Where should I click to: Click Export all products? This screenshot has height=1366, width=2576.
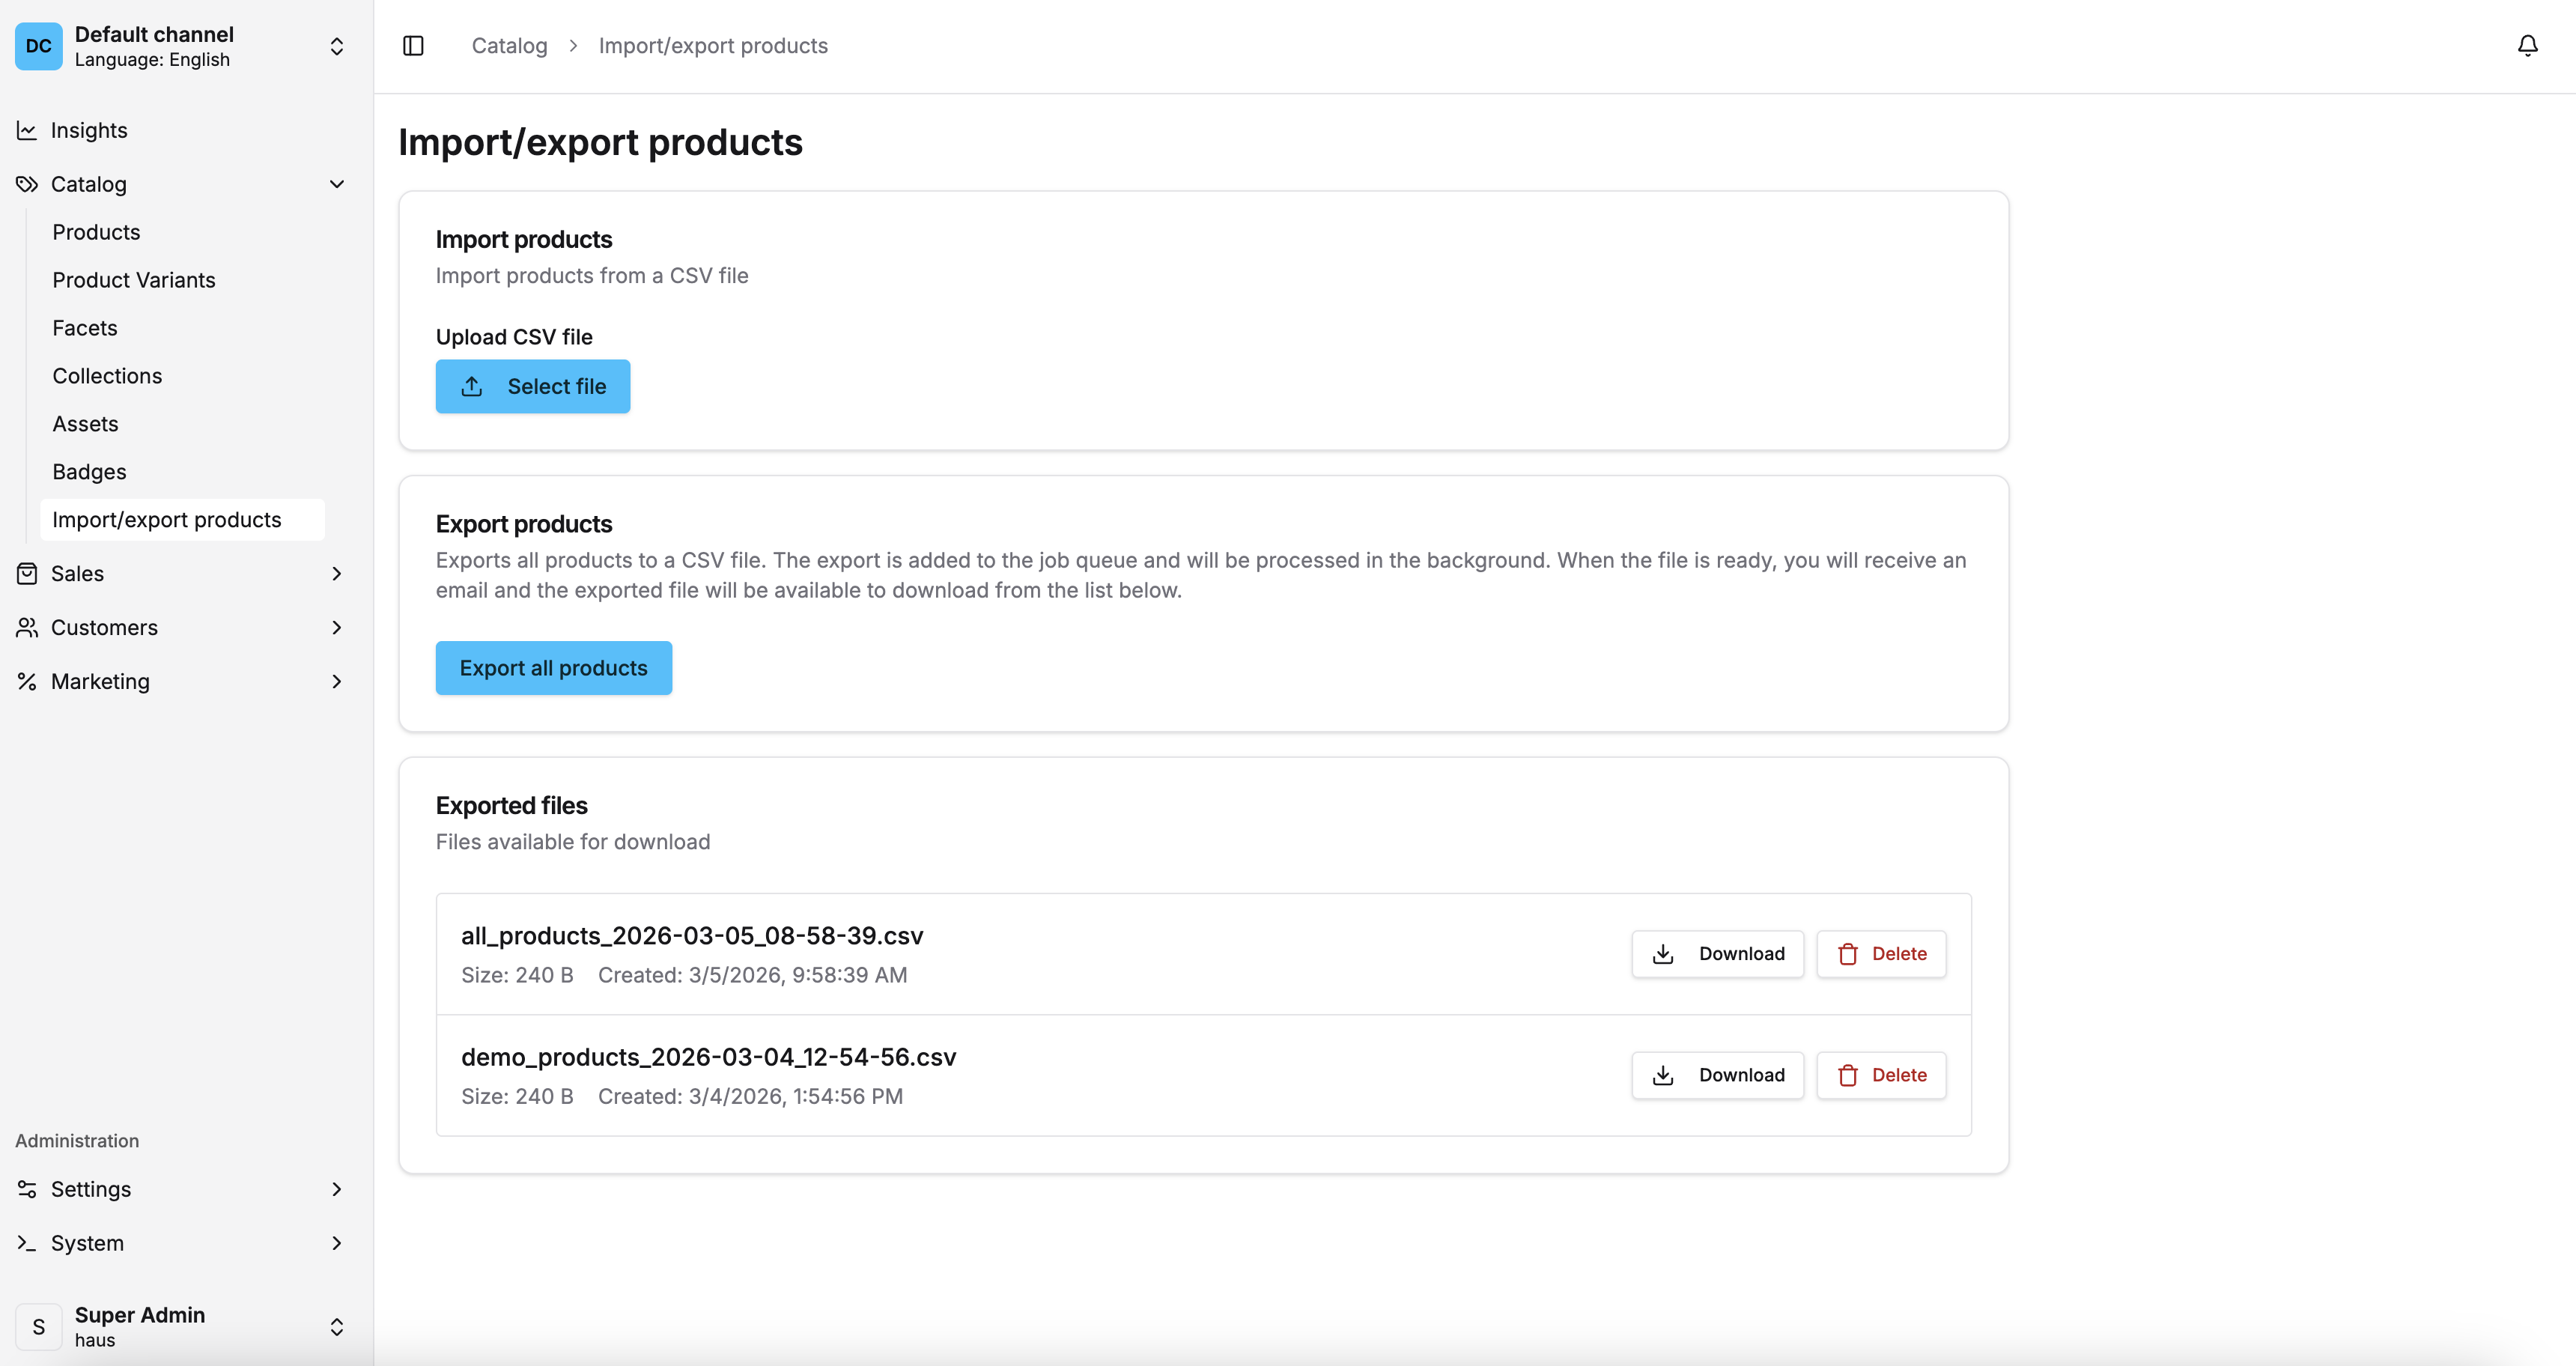[x=553, y=667]
